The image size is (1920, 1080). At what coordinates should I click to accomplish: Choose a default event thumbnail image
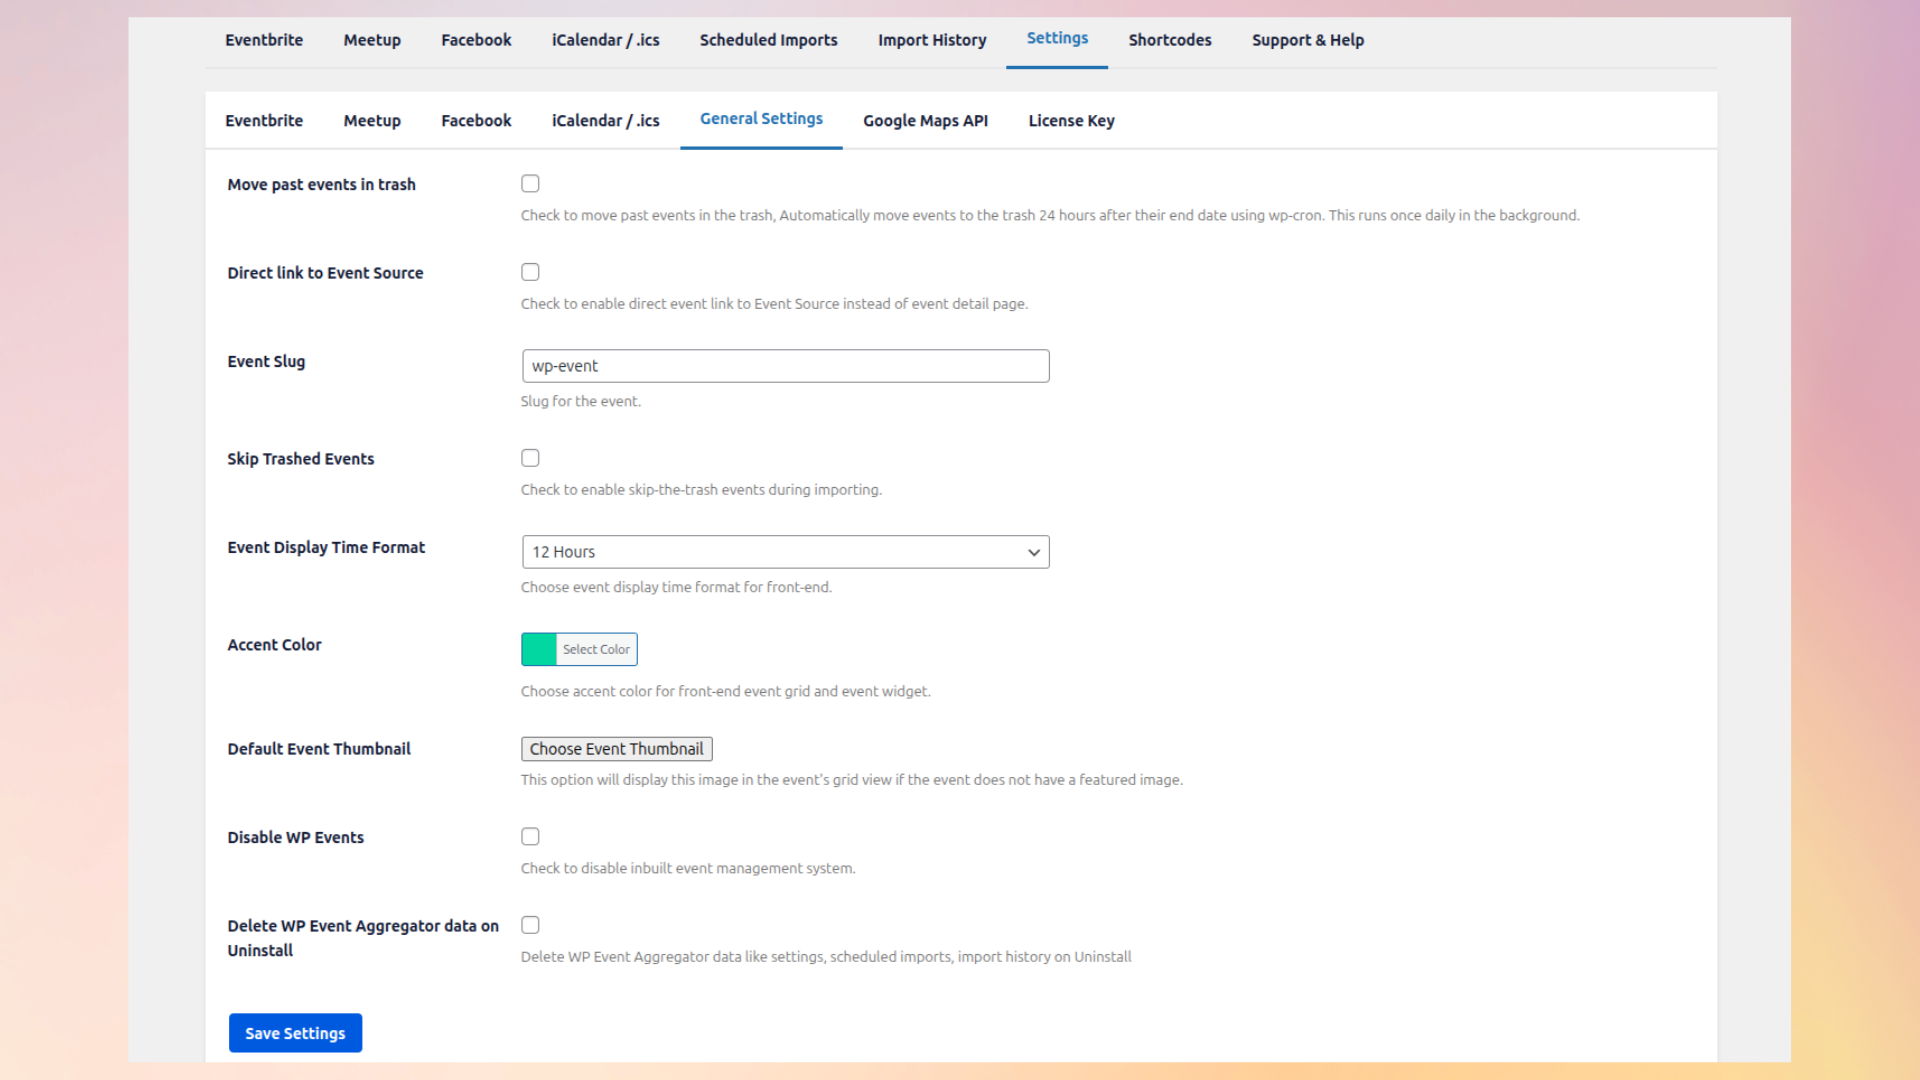pyautogui.click(x=616, y=748)
